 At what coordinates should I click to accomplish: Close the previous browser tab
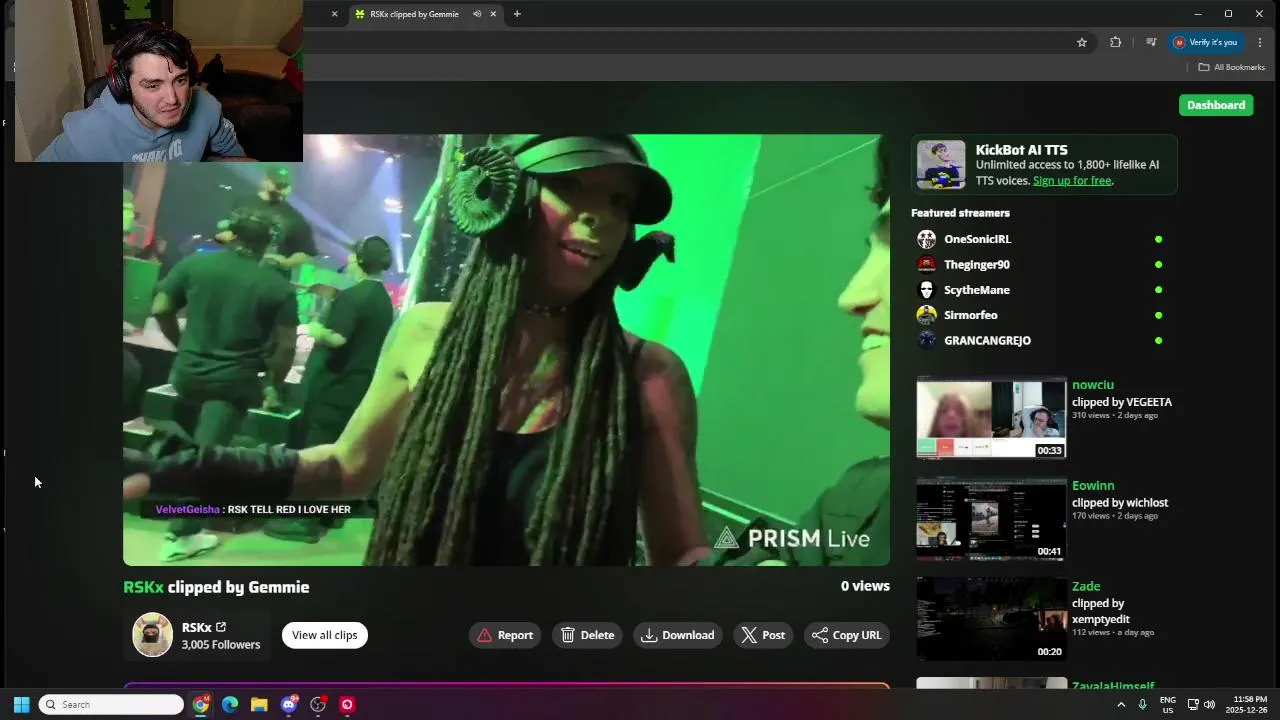tap(334, 14)
